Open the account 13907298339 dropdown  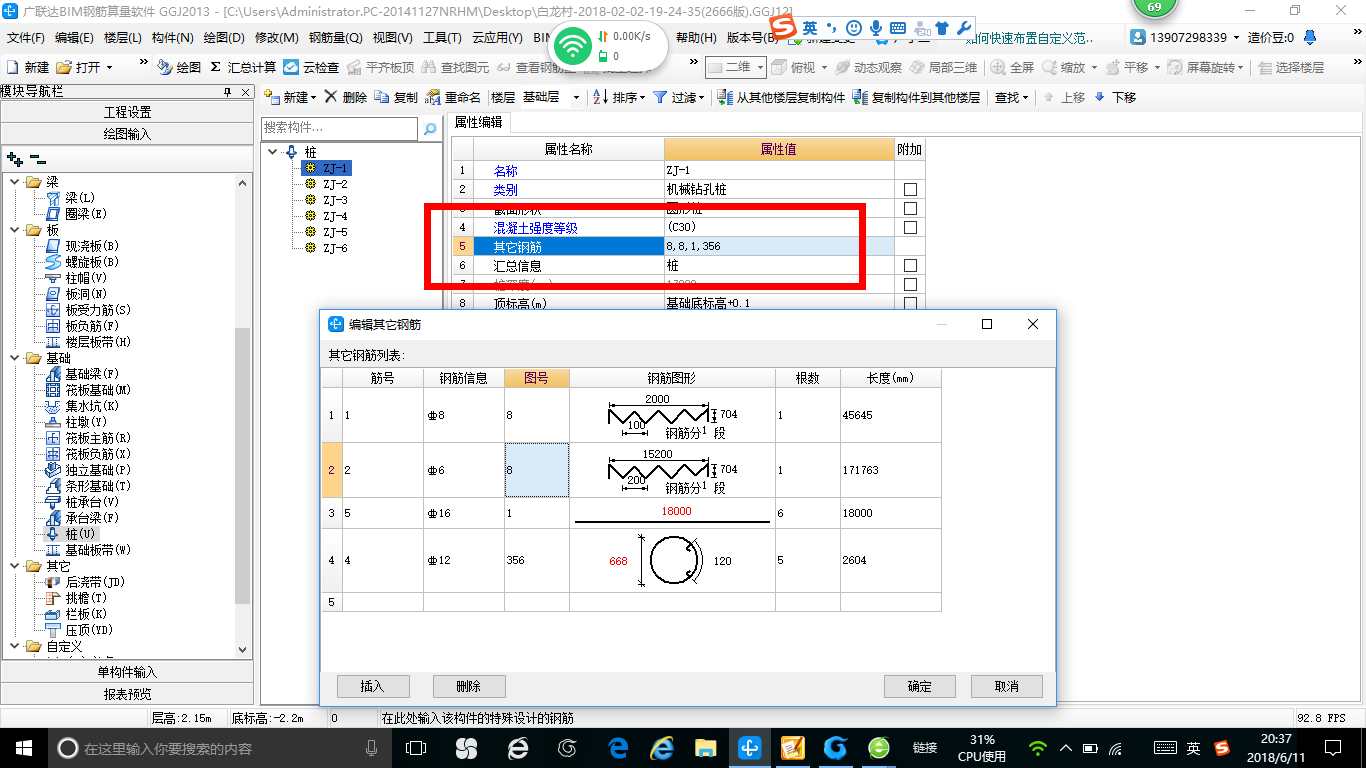(x=1186, y=37)
